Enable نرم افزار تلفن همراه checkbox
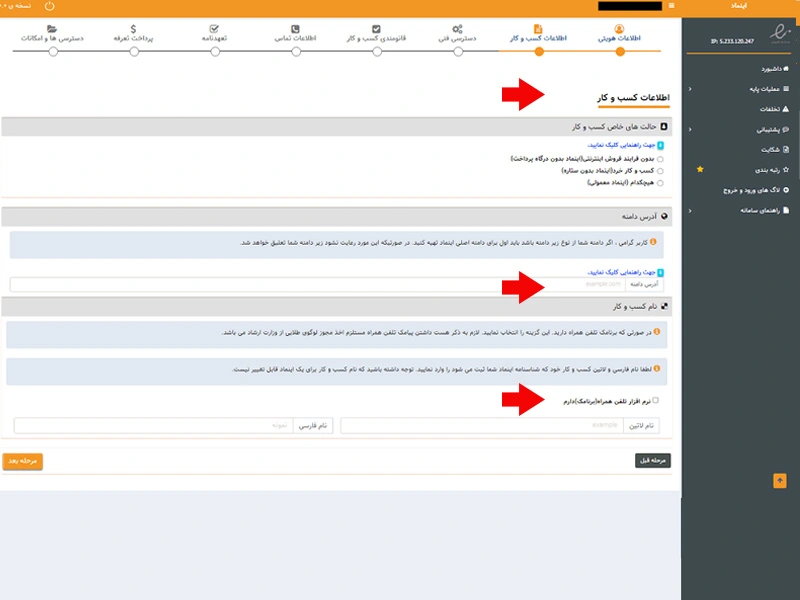 coord(656,401)
